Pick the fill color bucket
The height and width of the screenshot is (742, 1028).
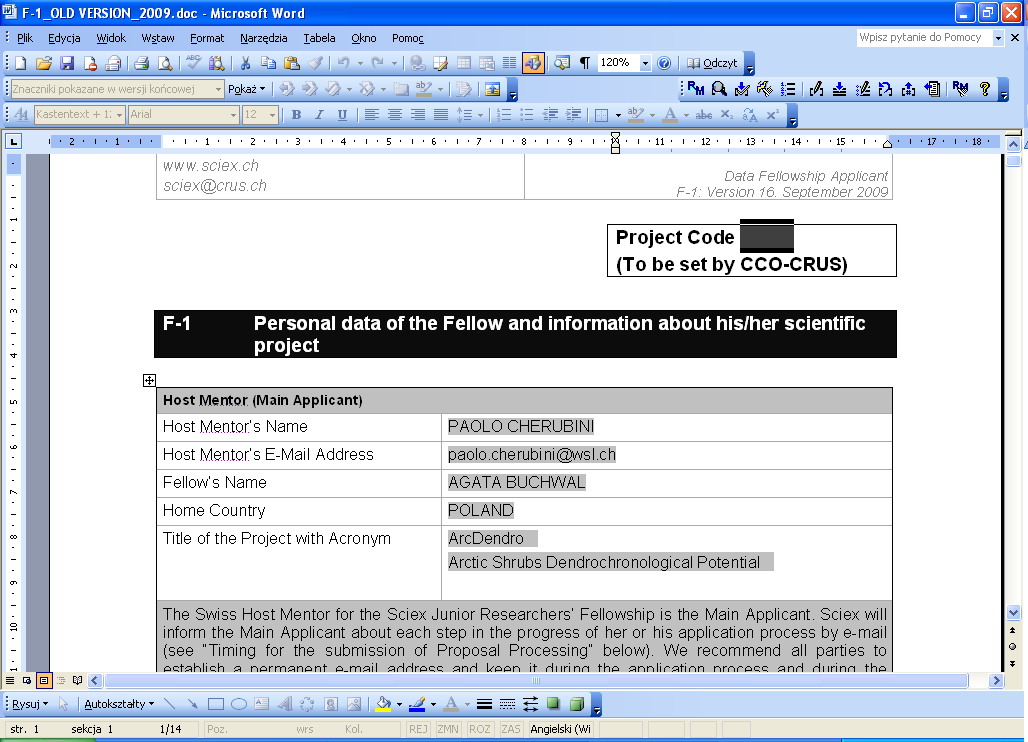coord(383,704)
